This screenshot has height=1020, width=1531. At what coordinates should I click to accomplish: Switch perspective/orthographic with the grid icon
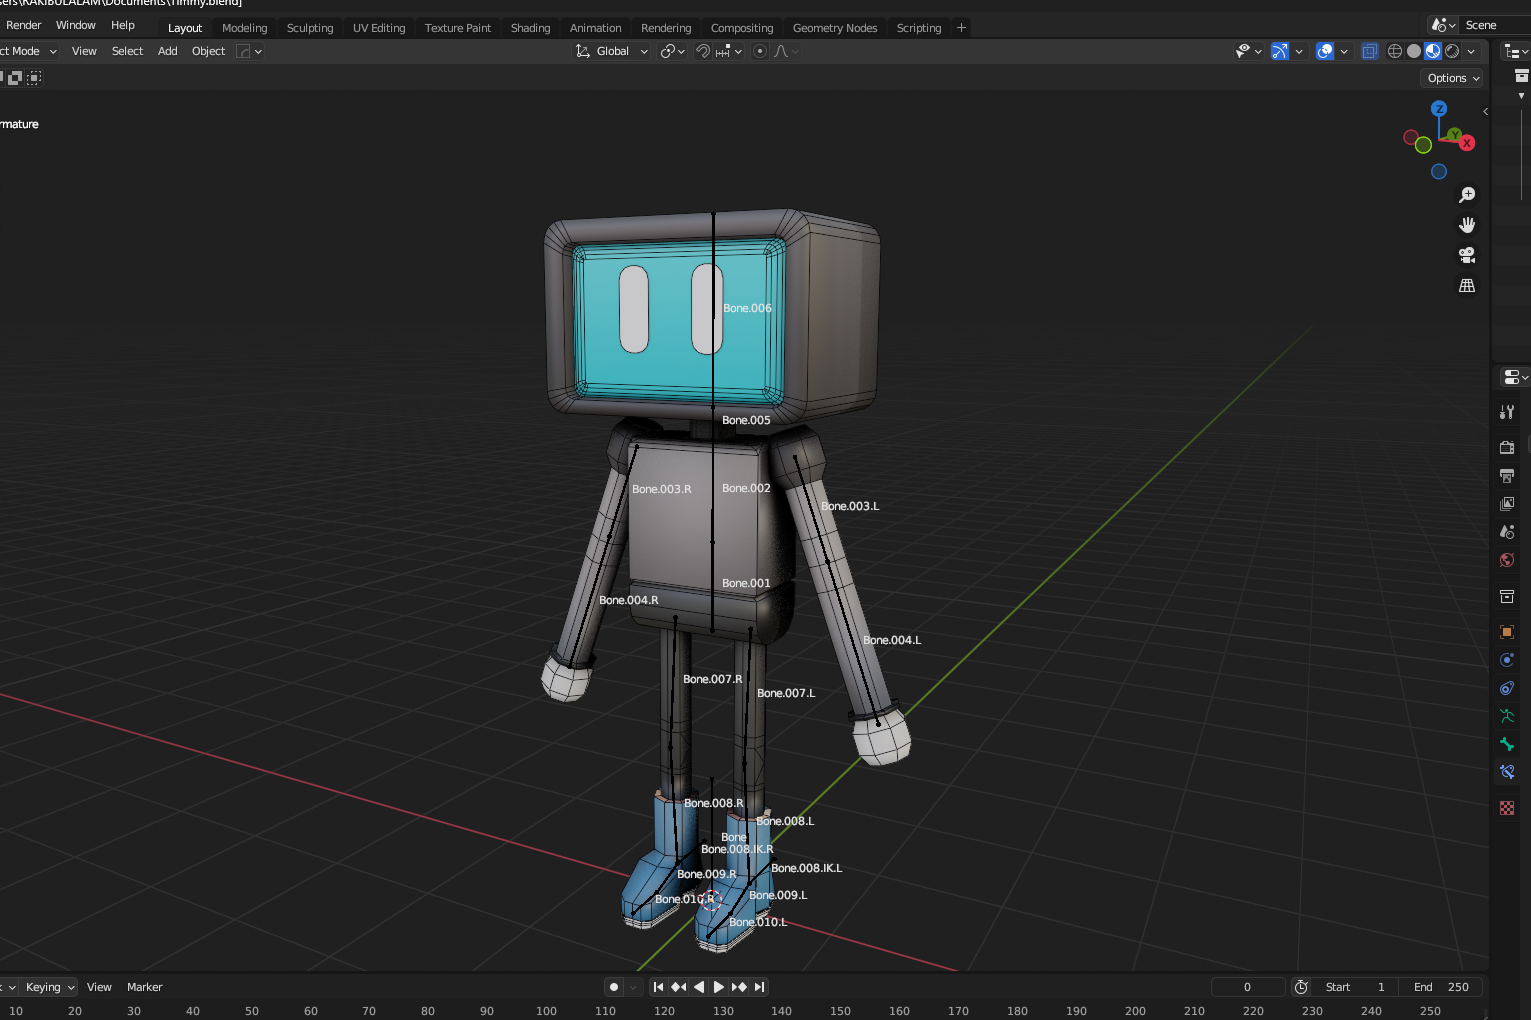tap(1467, 286)
